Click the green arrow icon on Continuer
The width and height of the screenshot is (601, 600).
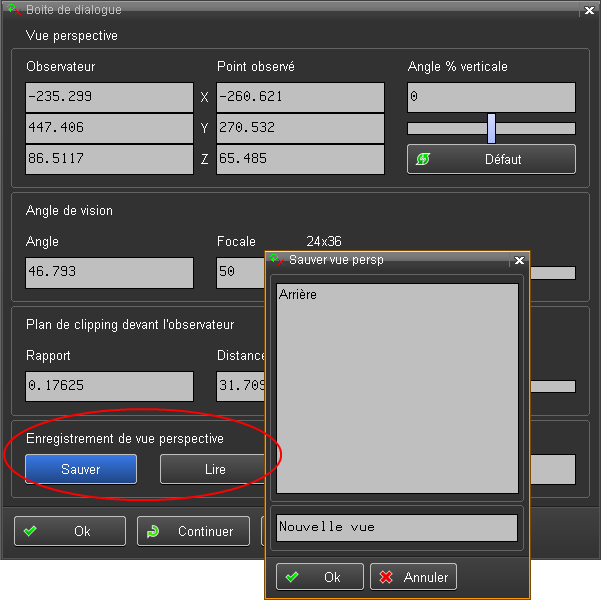coord(153,531)
